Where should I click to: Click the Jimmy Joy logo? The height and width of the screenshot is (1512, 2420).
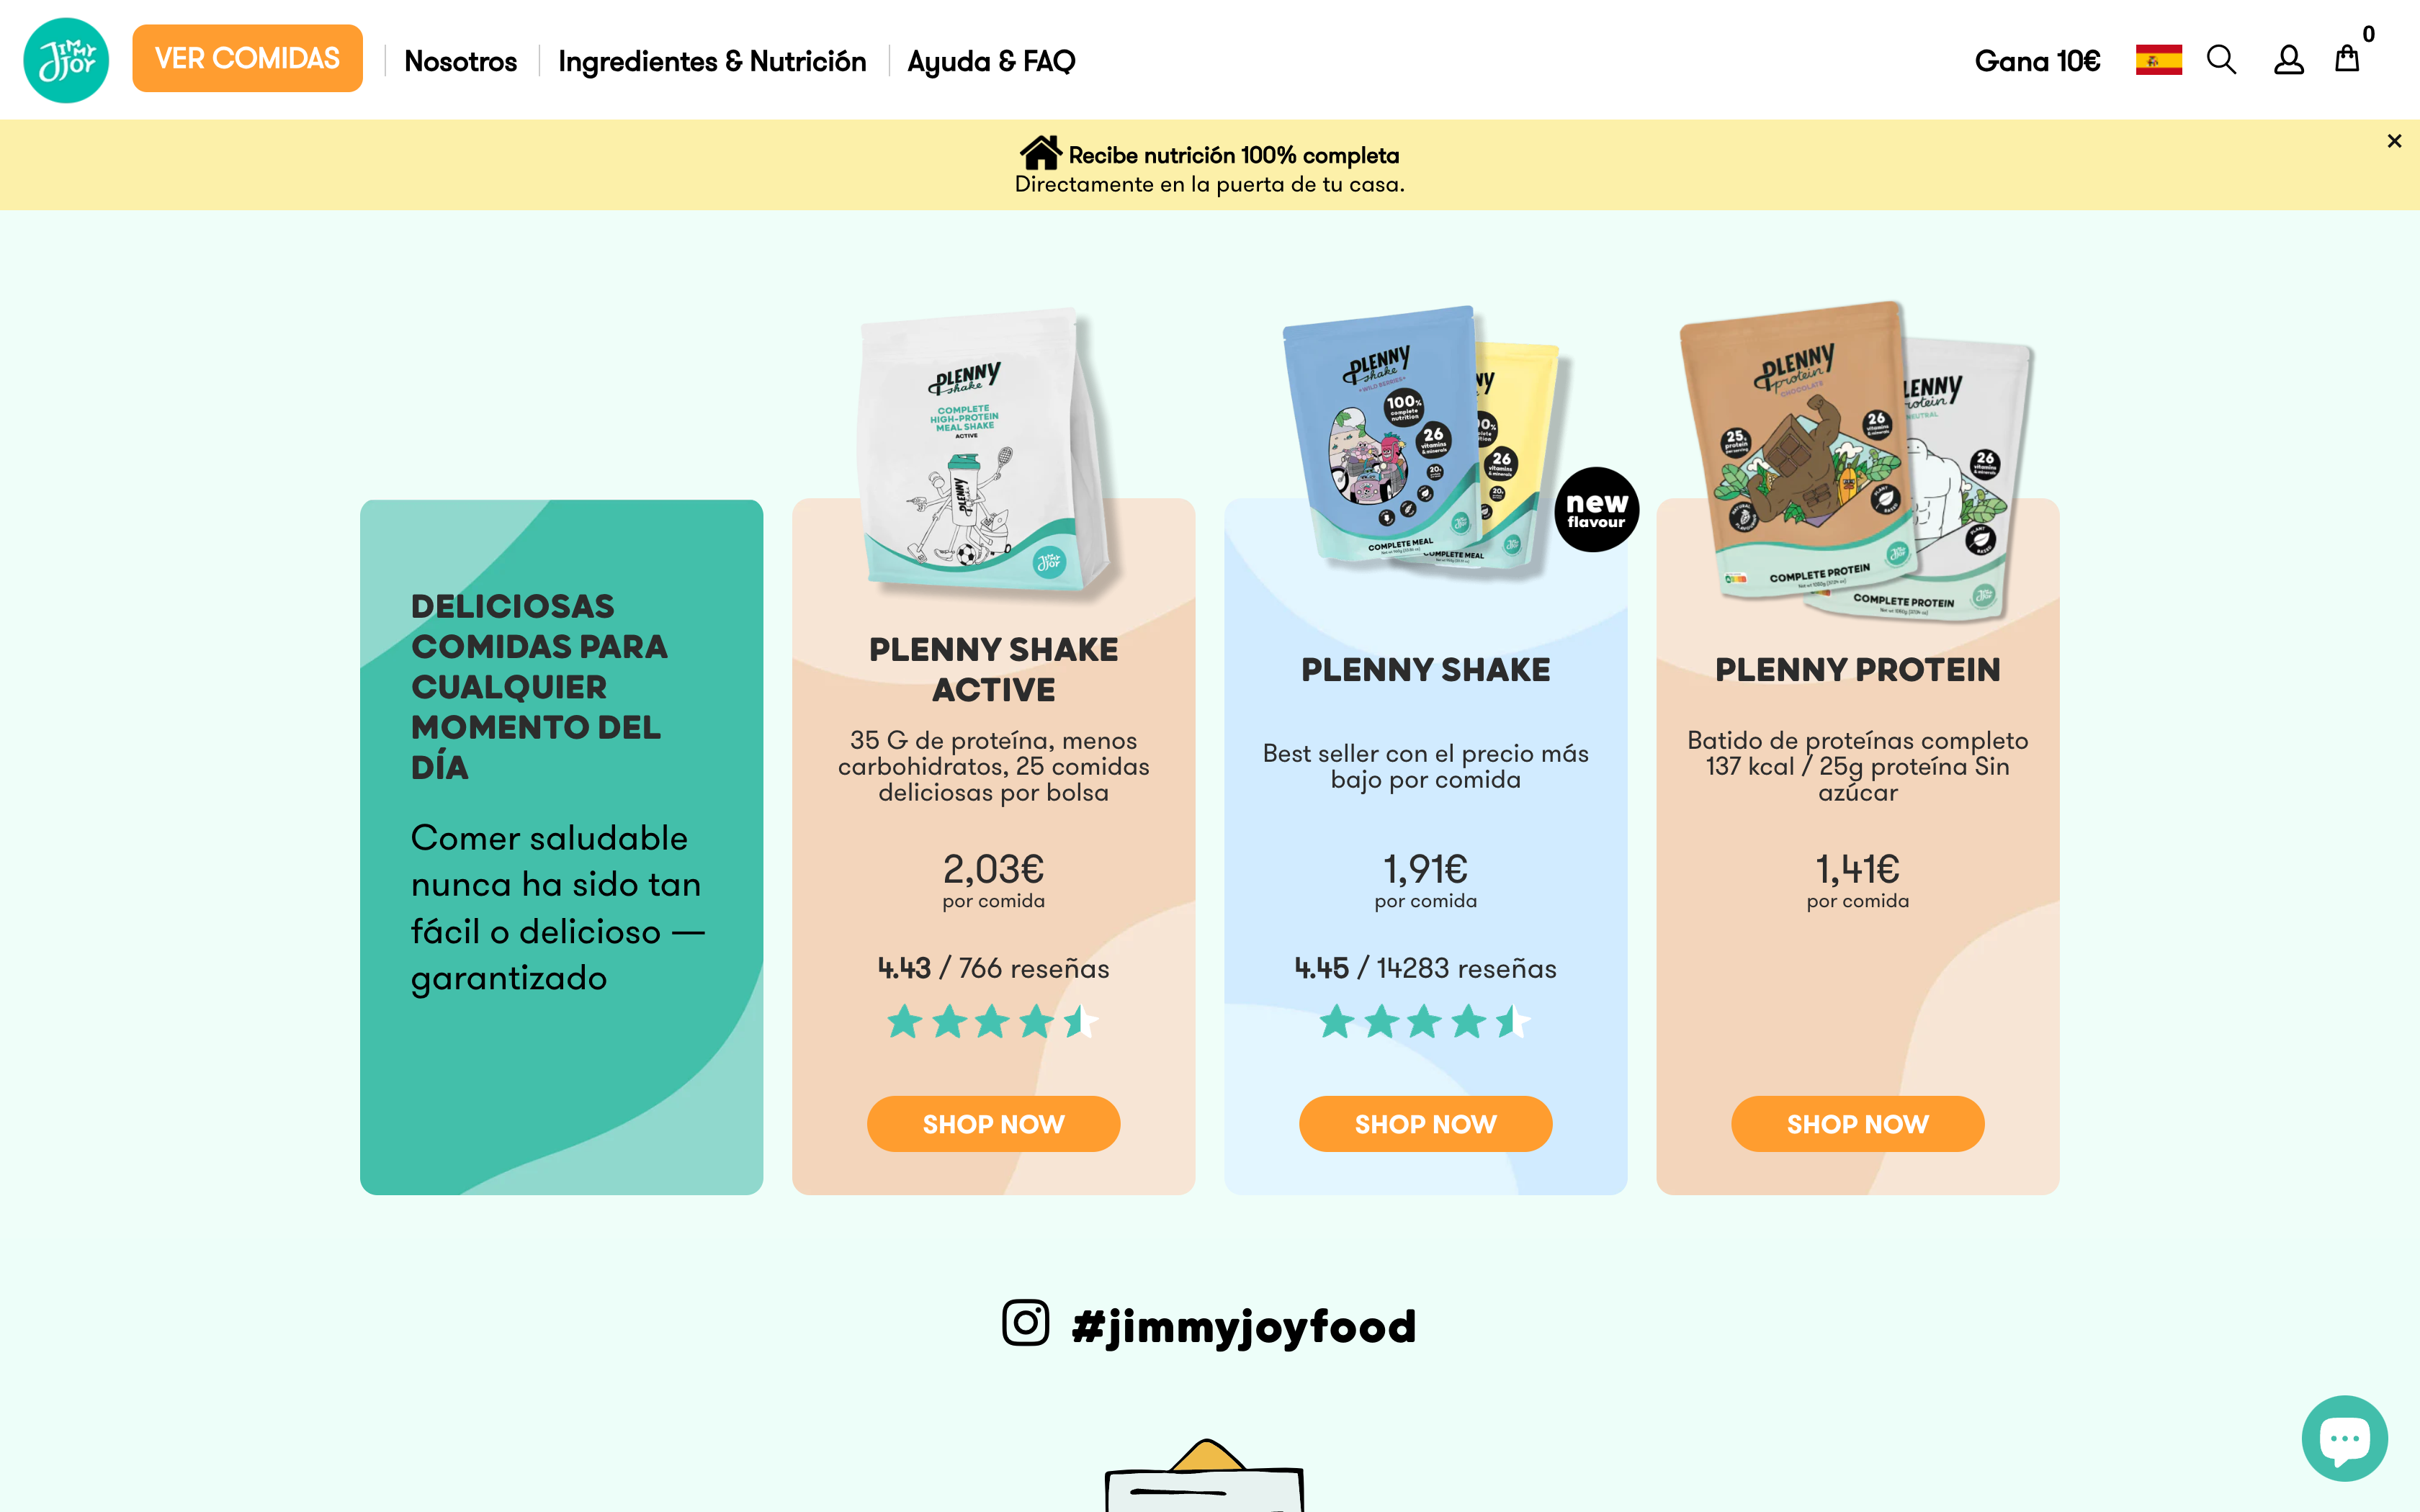tap(66, 60)
